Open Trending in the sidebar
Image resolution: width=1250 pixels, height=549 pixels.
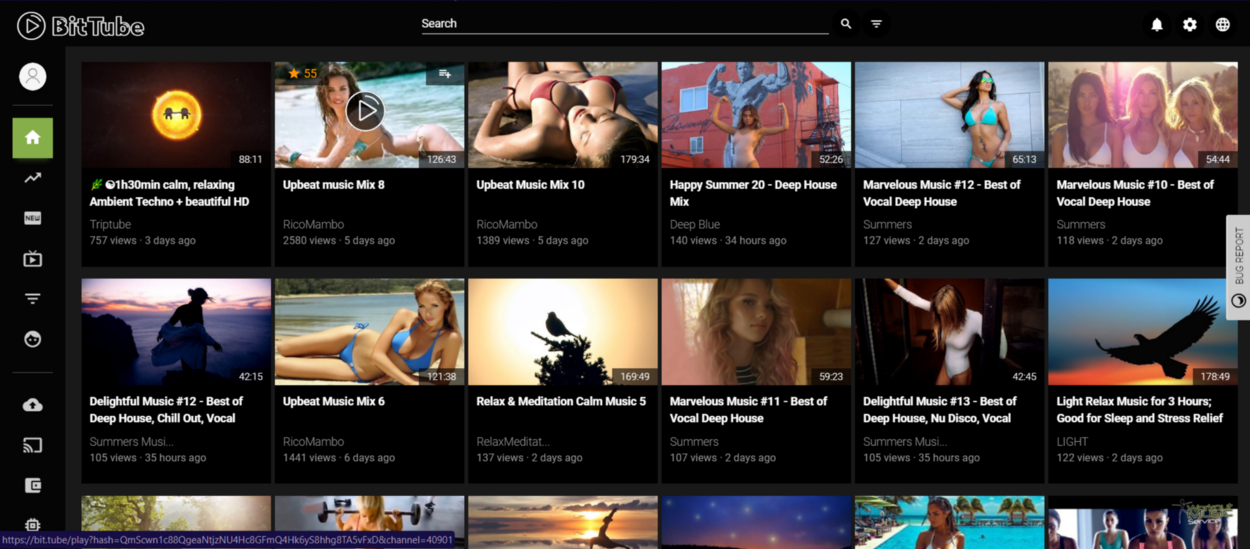(33, 178)
